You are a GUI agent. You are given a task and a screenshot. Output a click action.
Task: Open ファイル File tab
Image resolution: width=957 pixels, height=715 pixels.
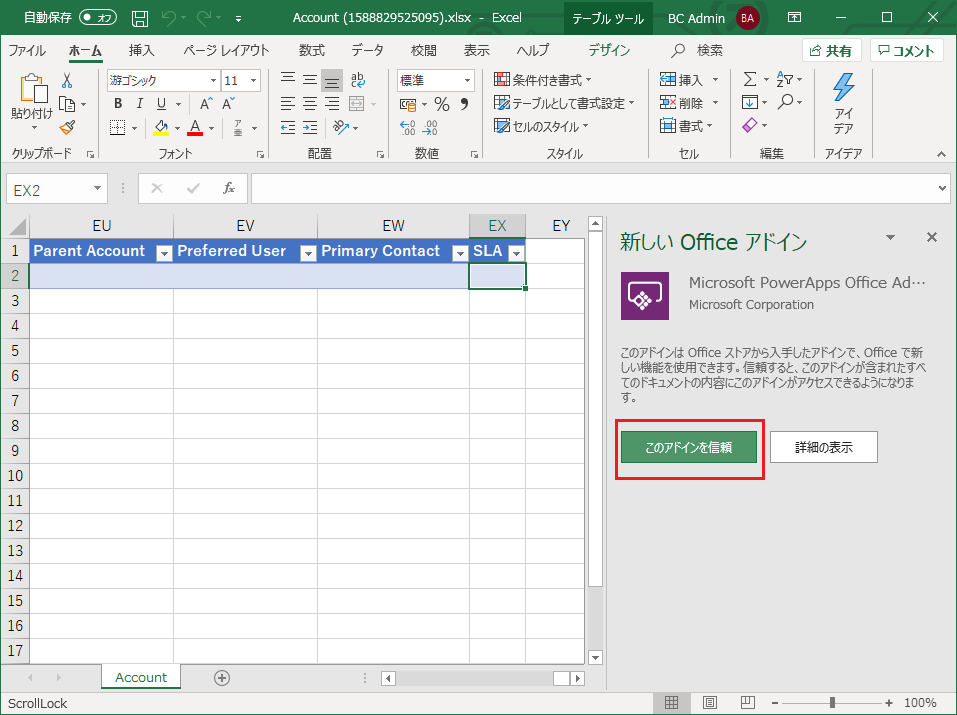[x=27, y=51]
